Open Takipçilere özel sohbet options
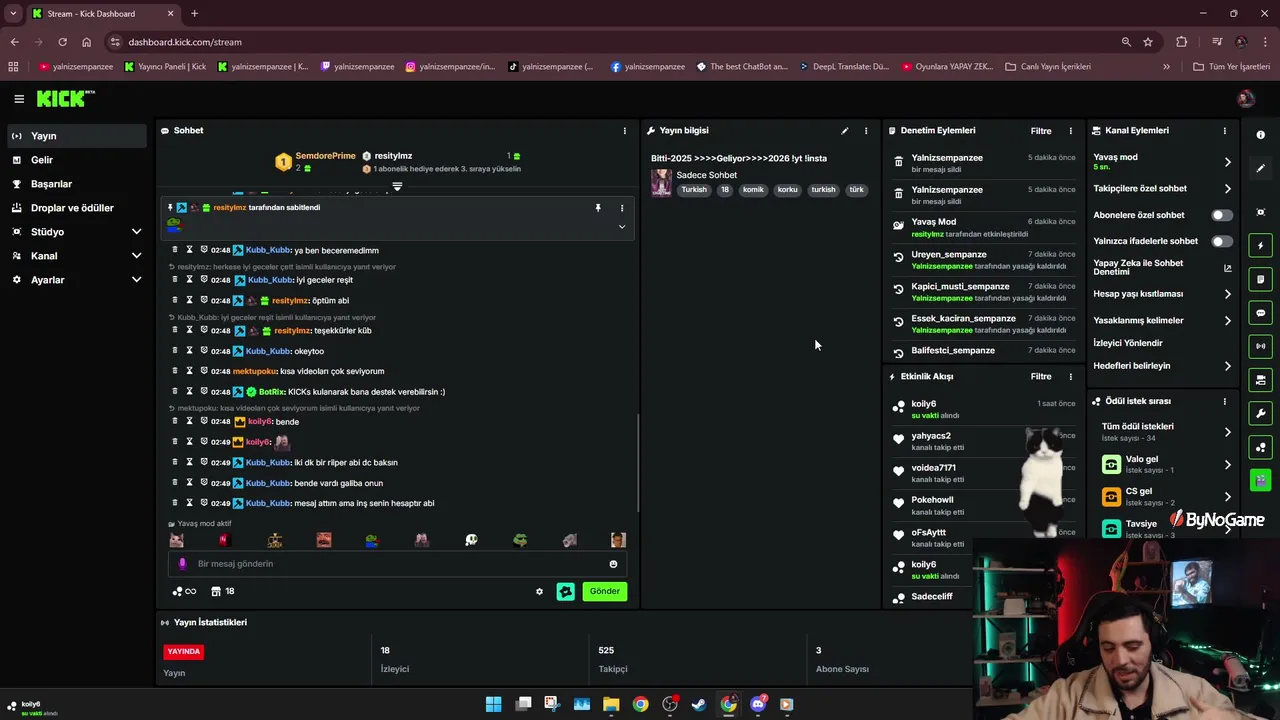The height and width of the screenshot is (720, 1280). (1228, 189)
